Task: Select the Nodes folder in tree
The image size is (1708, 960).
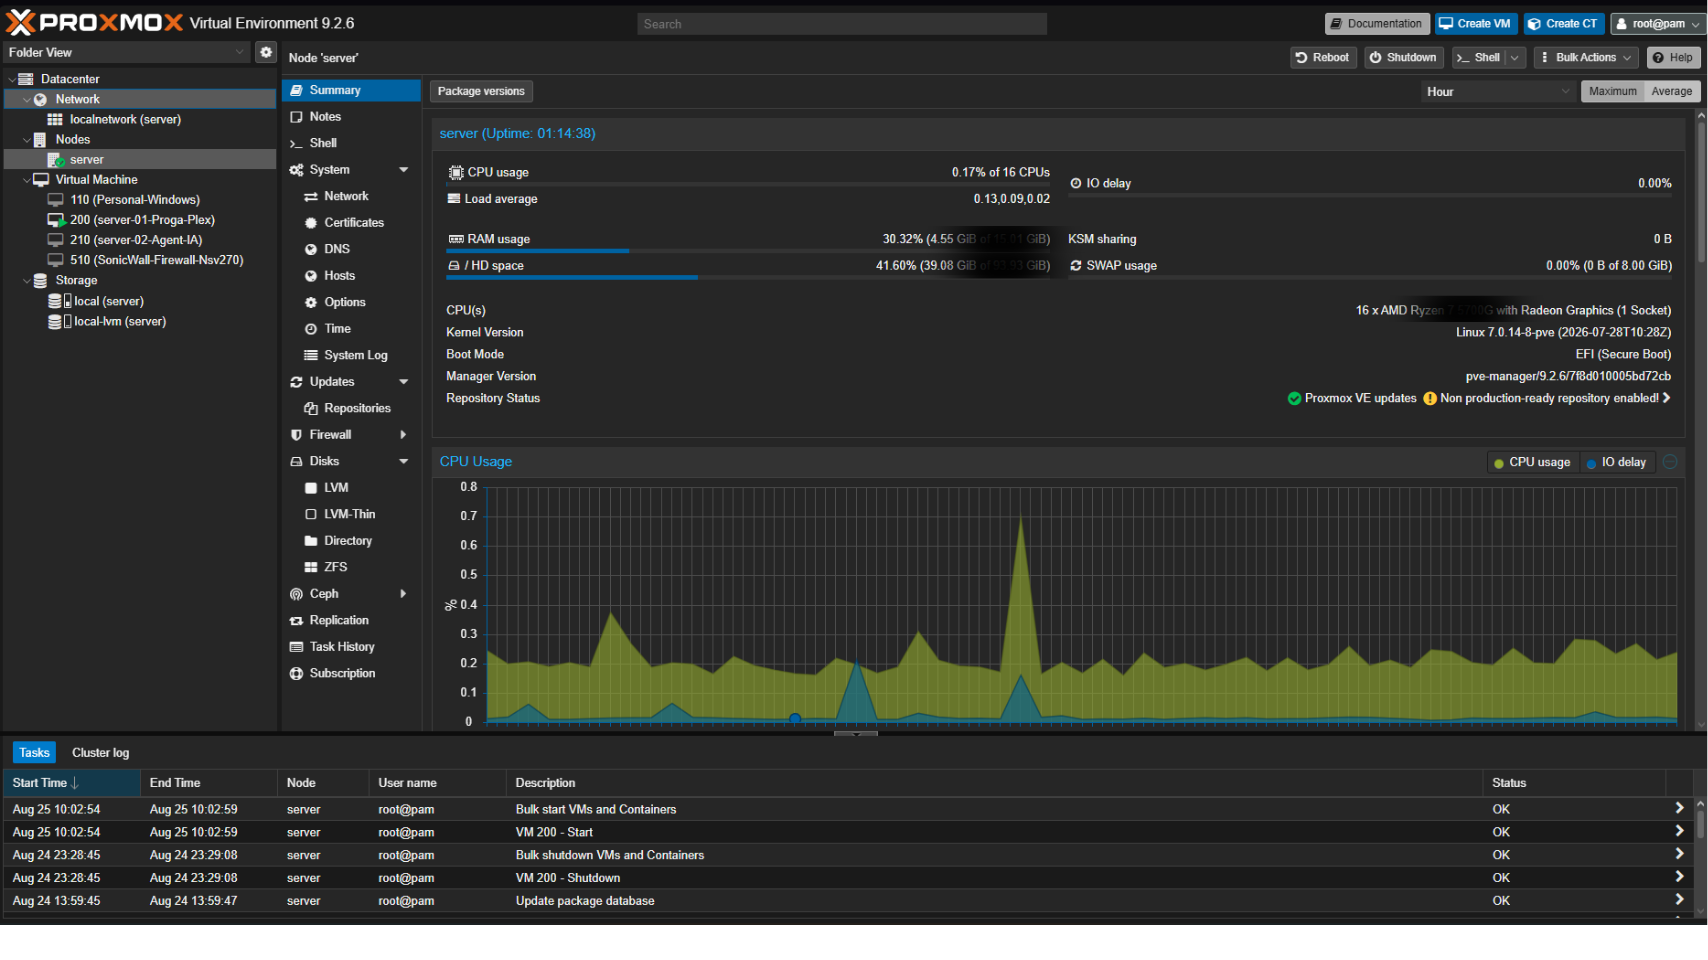Action: (73, 140)
